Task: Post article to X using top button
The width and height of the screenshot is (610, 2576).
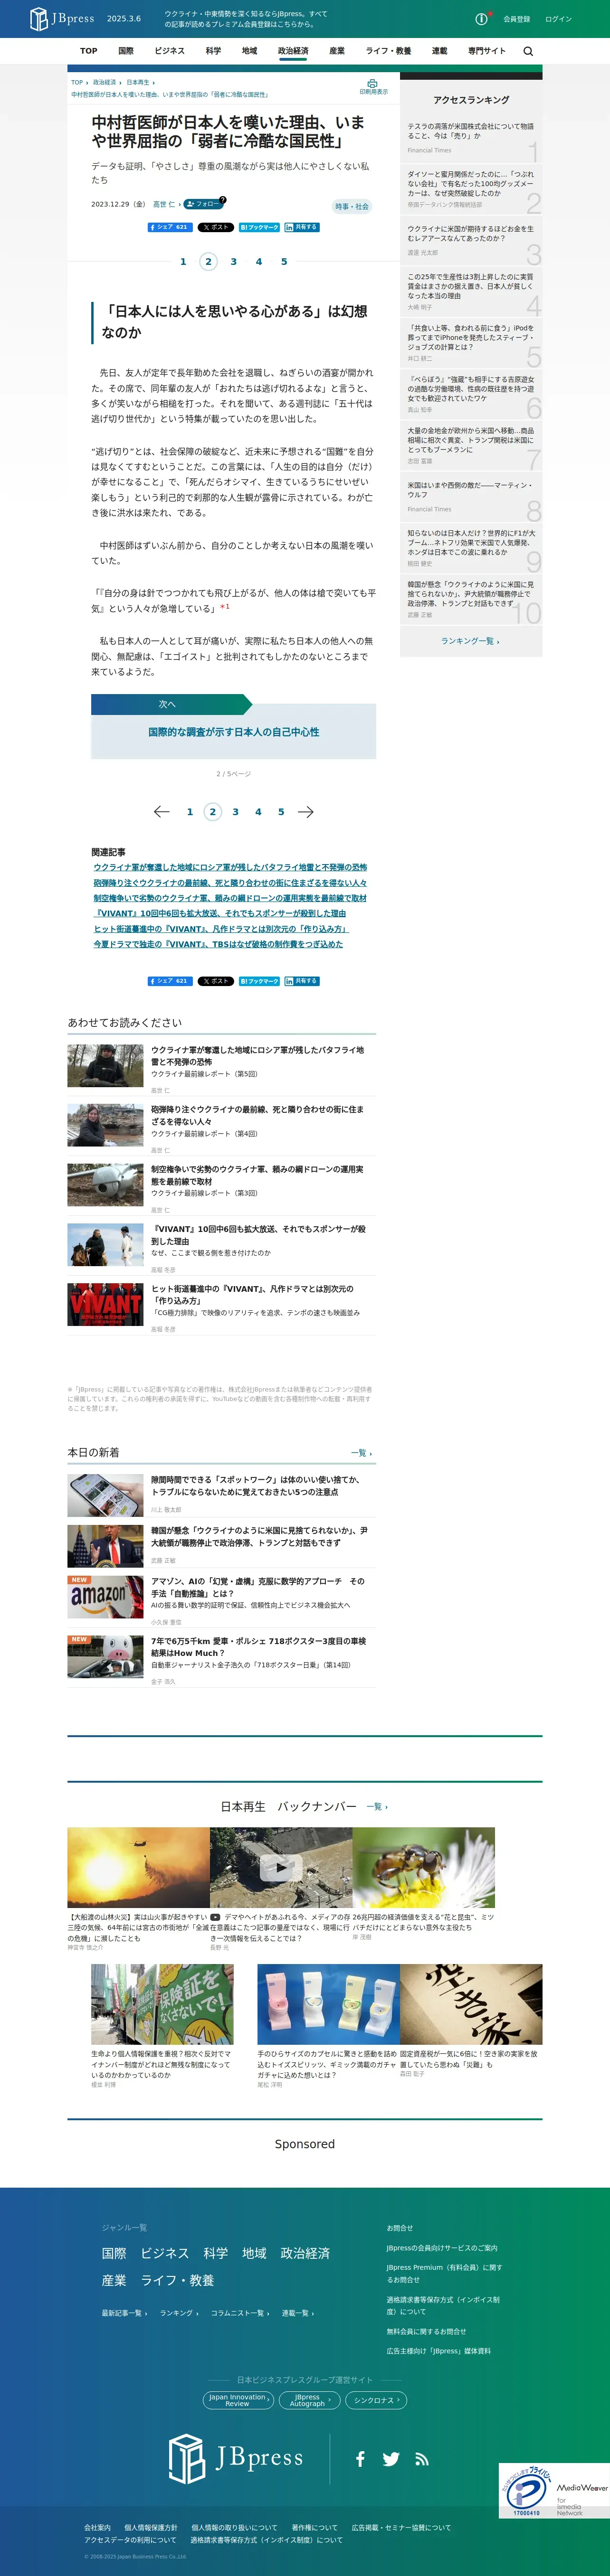Action: [x=216, y=227]
